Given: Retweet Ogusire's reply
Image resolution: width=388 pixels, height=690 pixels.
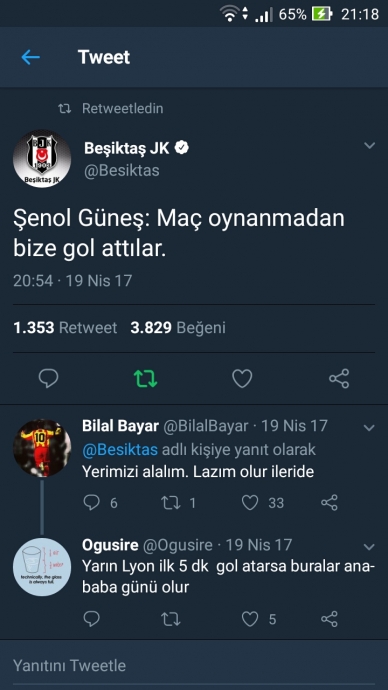Looking at the screenshot, I should pyautogui.click(x=171, y=619).
